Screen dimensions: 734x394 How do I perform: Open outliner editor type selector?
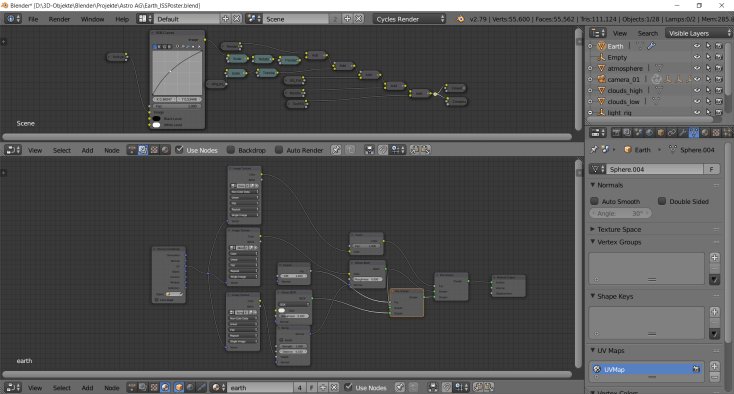(598, 33)
